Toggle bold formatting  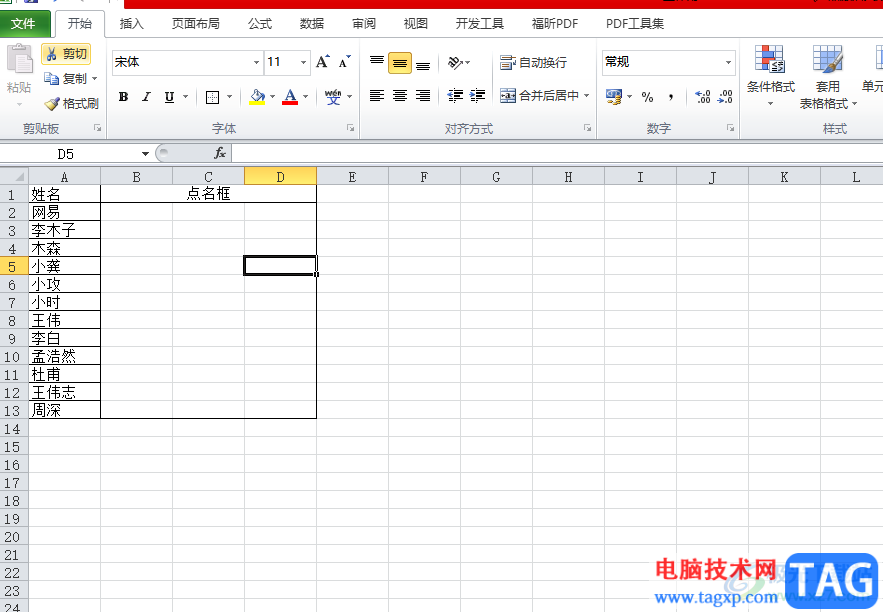click(x=123, y=97)
